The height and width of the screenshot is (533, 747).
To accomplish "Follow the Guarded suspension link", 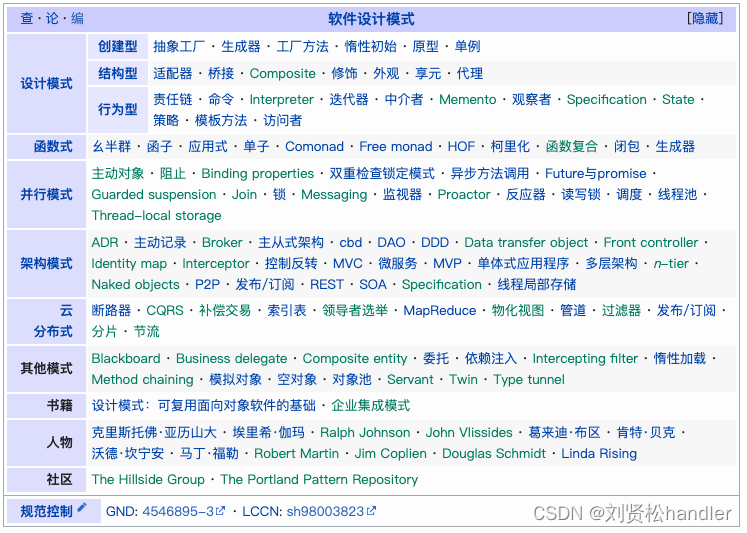I will (154, 195).
